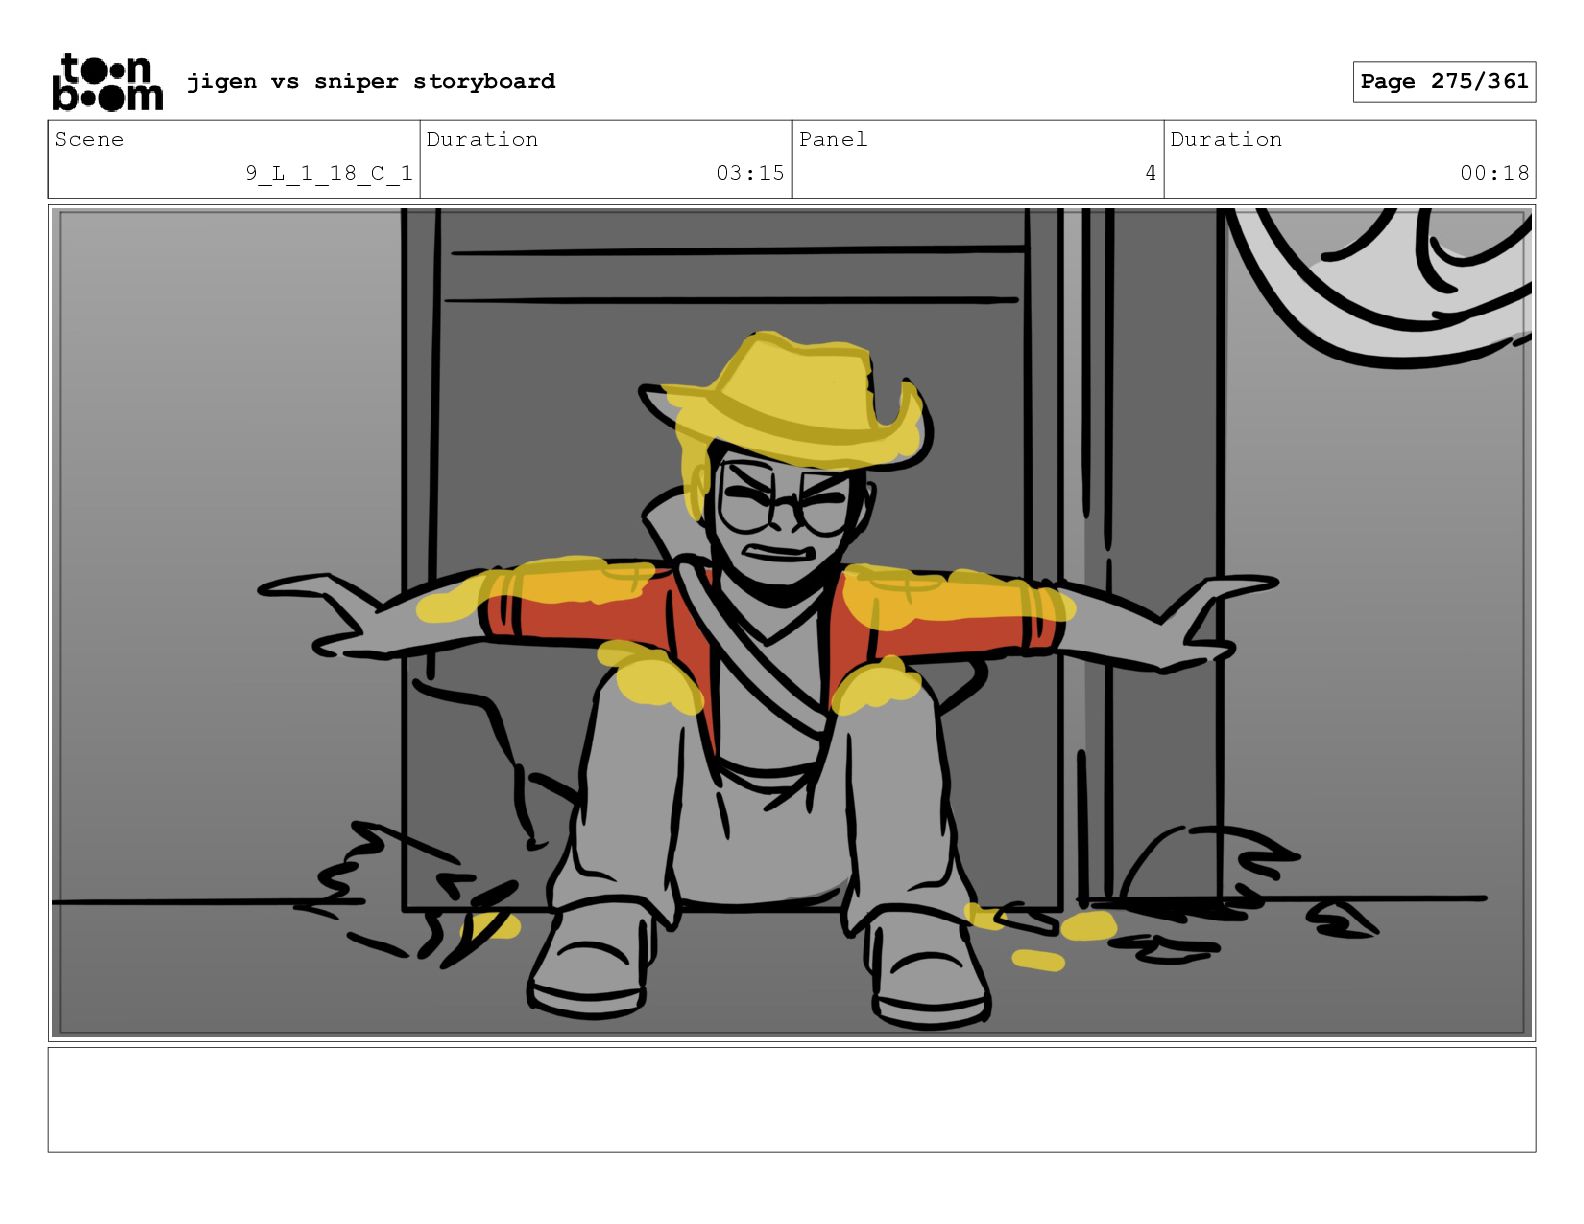Screen dimensions: 1584x1224
Task: Select the panel number '4'
Action: pos(1150,173)
